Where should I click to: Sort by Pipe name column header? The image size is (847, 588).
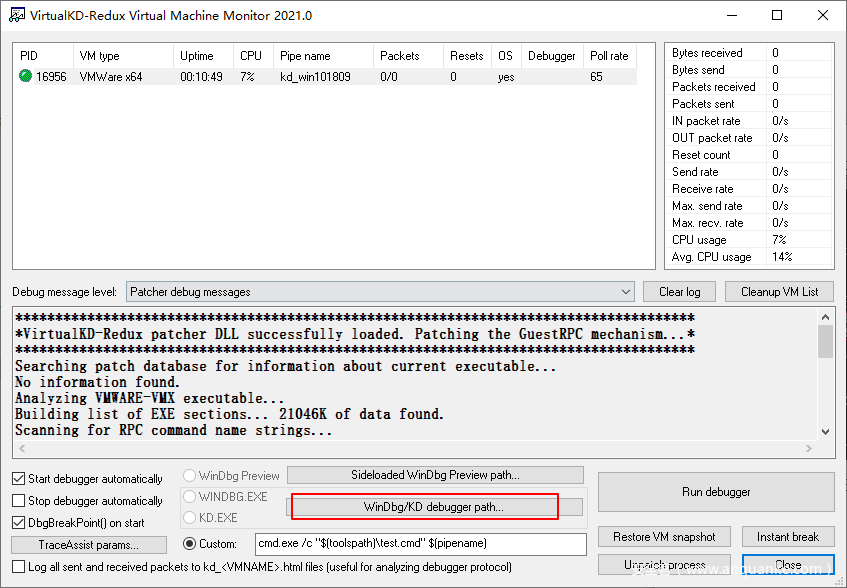coord(324,56)
